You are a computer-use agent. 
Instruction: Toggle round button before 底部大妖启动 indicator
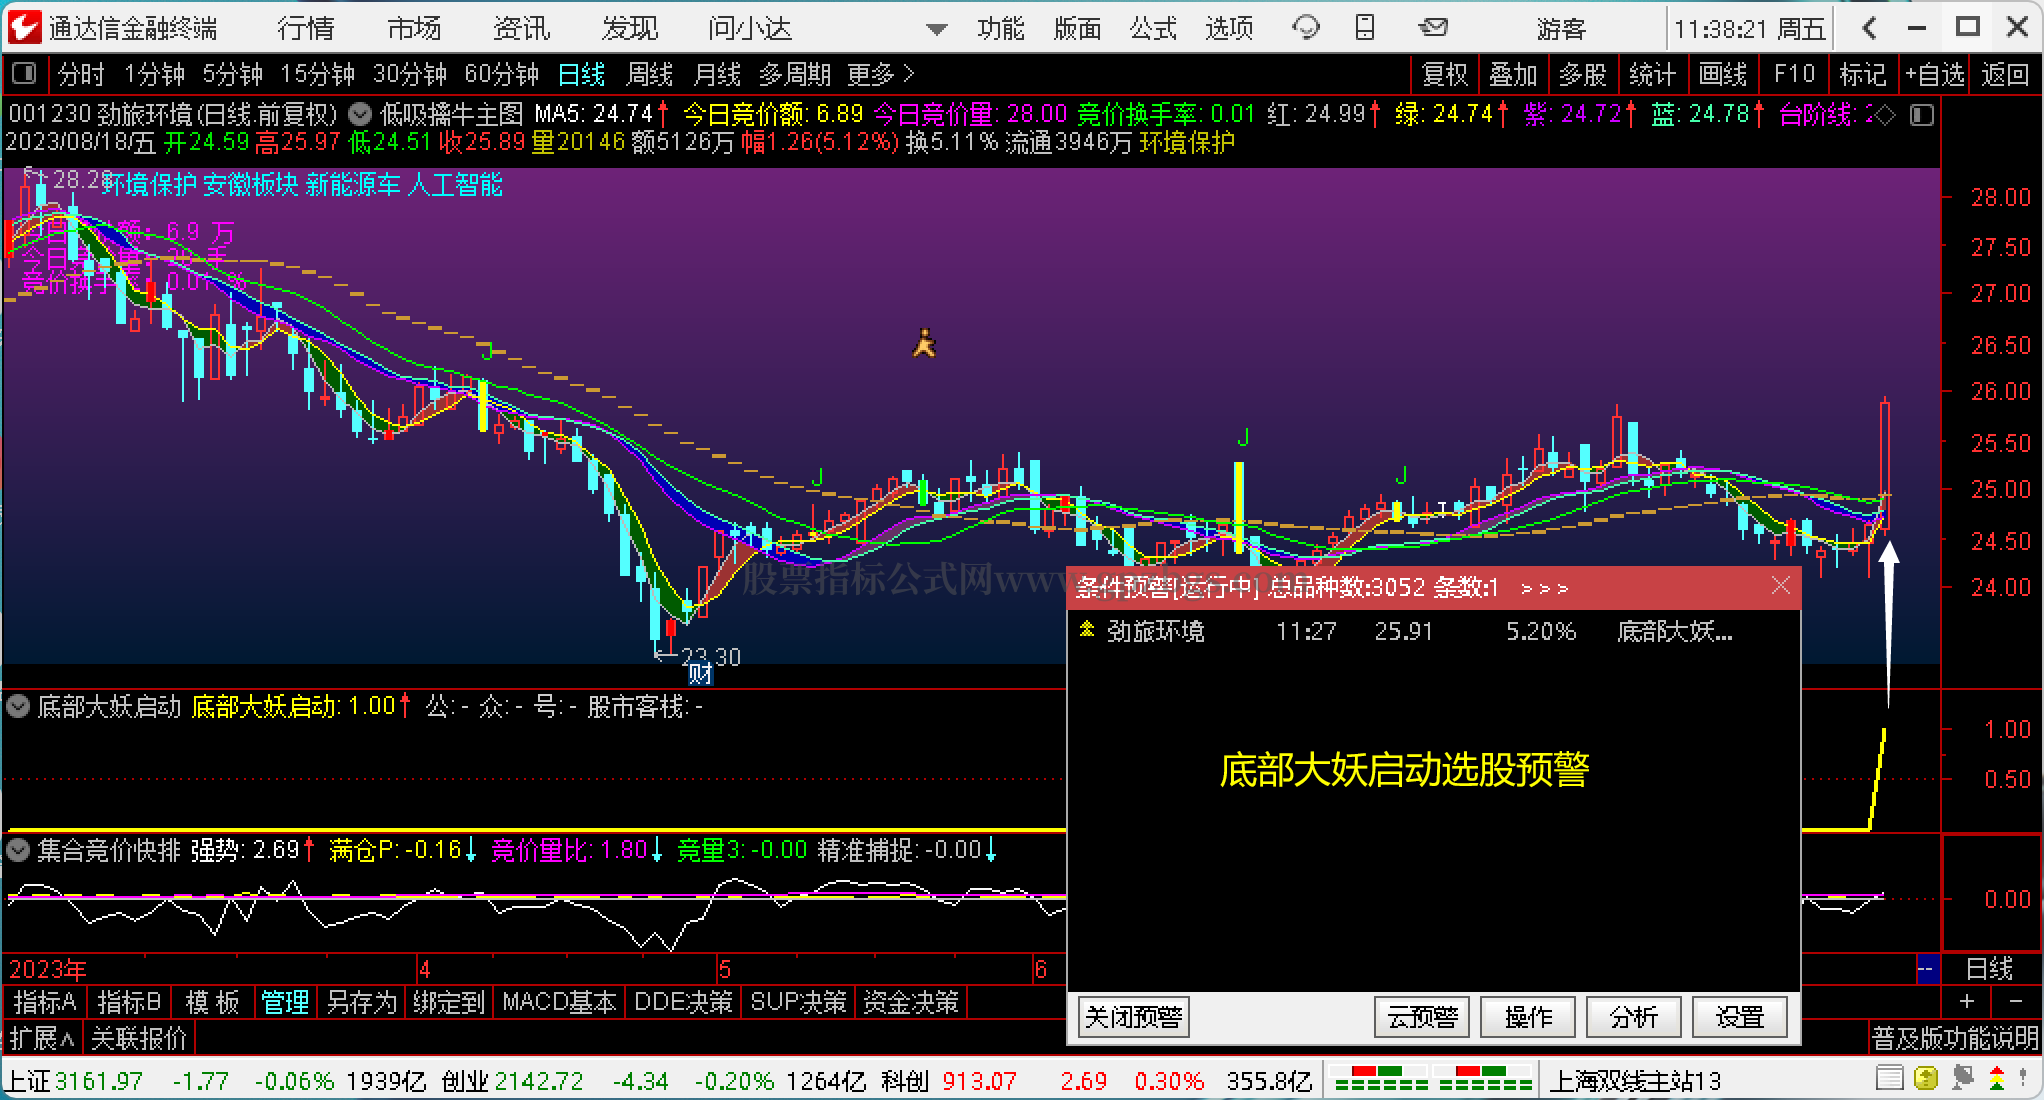pyautogui.click(x=19, y=707)
